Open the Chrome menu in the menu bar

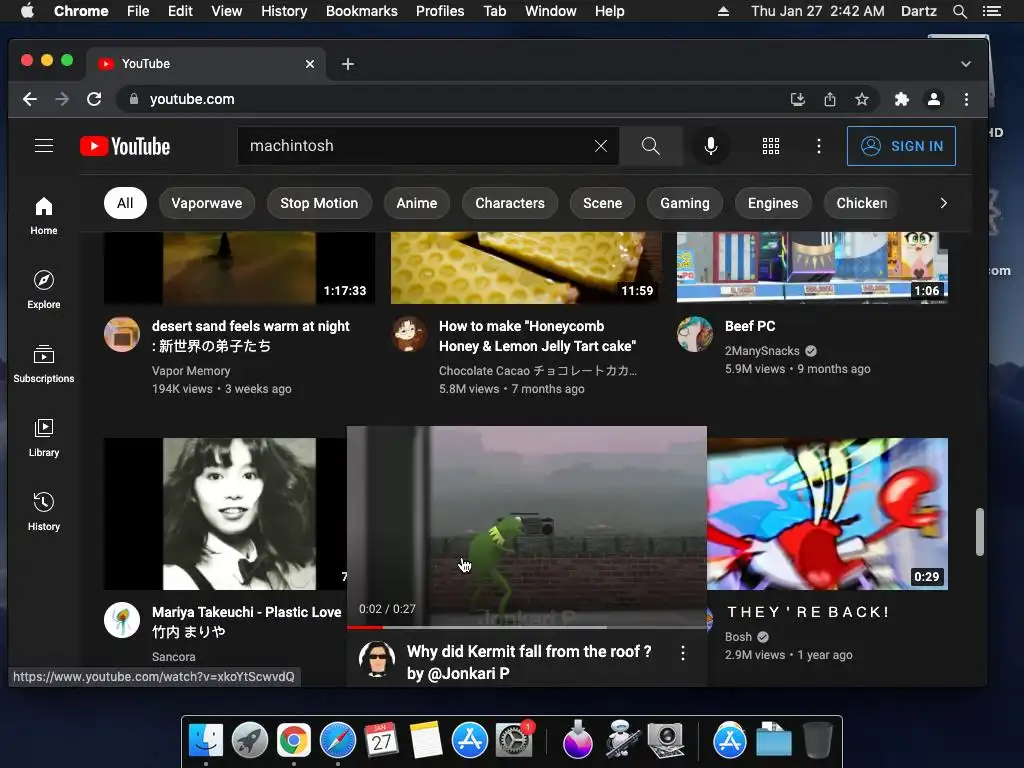(x=81, y=11)
